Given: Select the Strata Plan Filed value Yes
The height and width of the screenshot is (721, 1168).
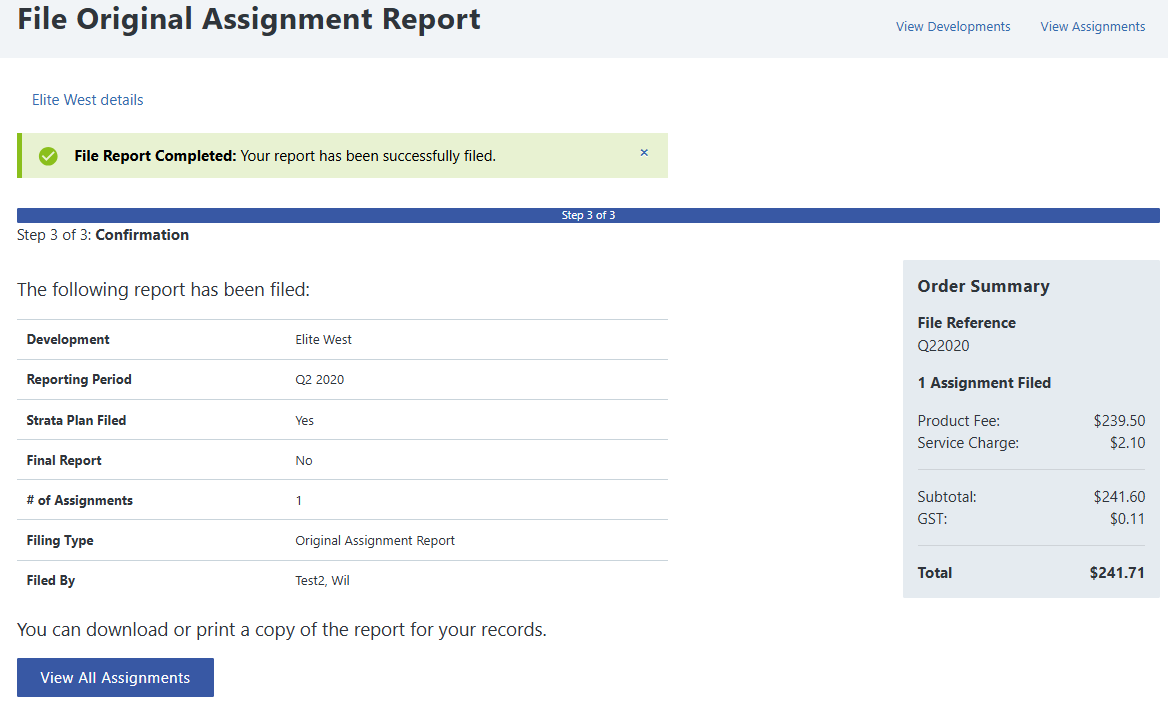Looking at the screenshot, I should pyautogui.click(x=304, y=421).
